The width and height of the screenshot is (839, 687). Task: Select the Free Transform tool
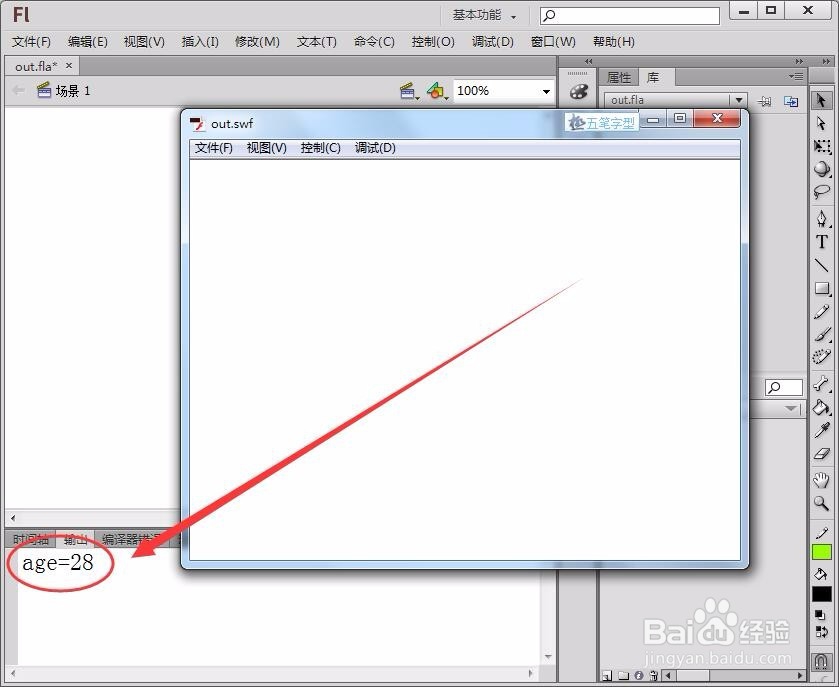tap(821, 146)
